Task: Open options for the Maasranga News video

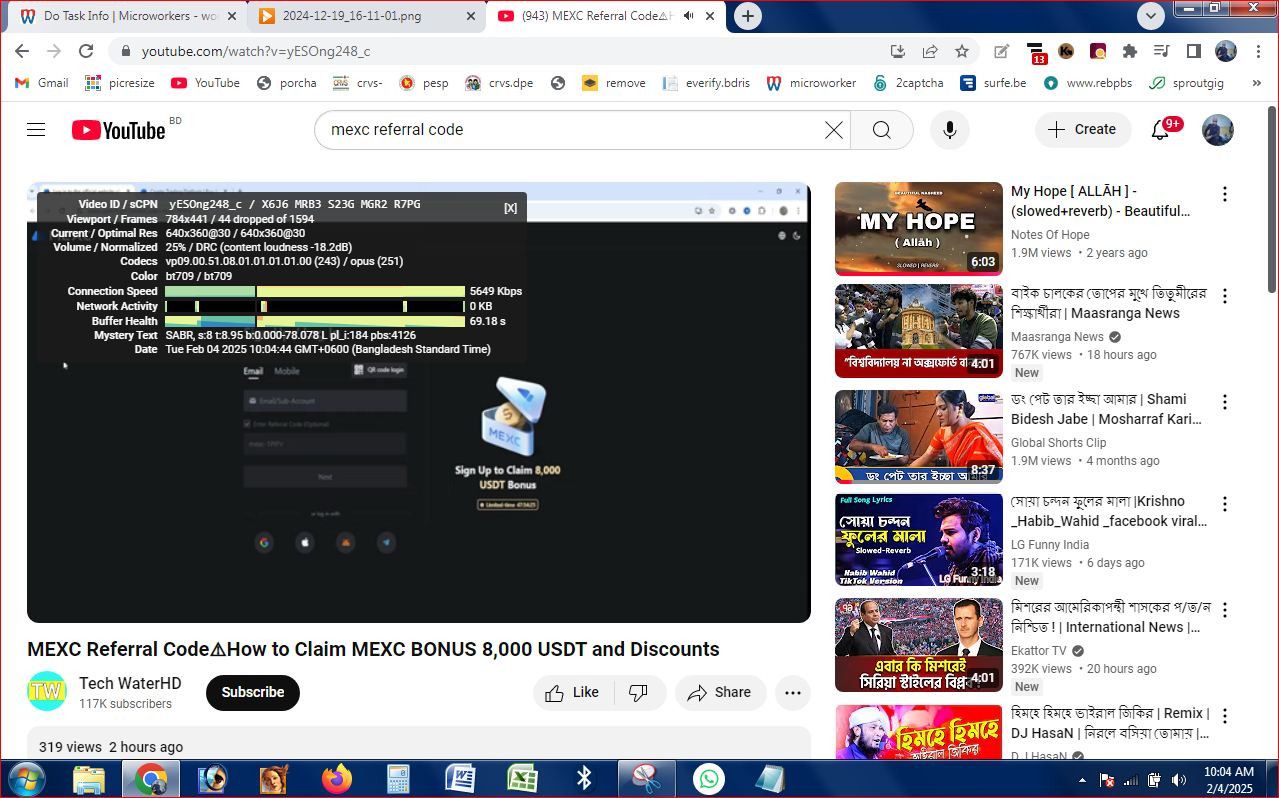Action: click(x=1224, y=296)
